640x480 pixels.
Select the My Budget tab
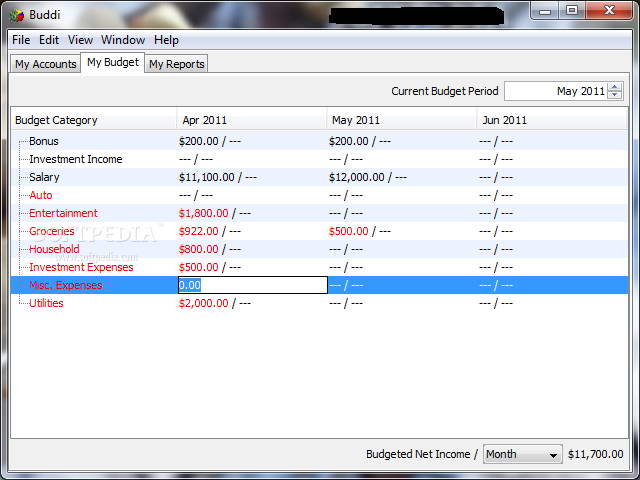click(113, 62)
